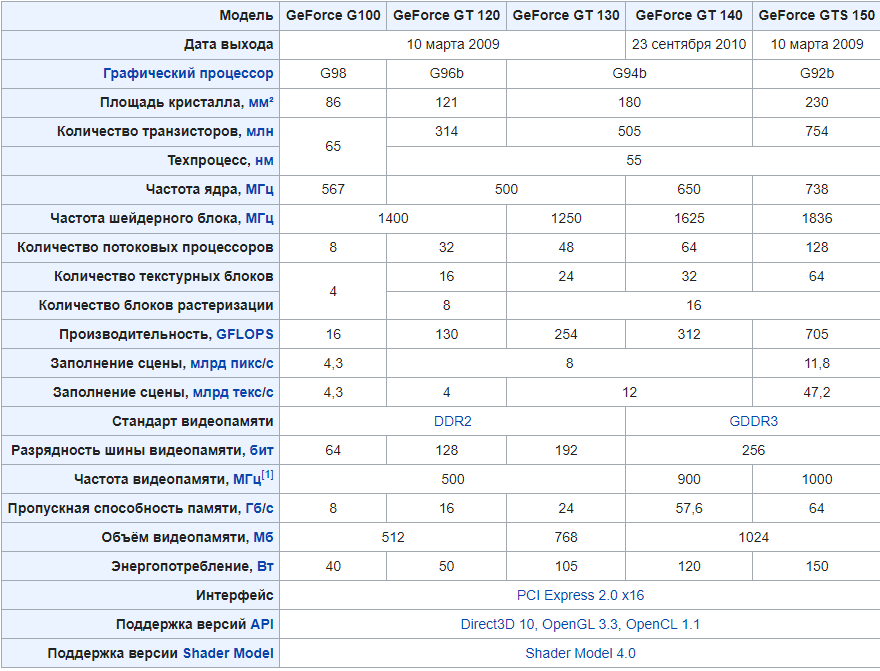Select the 1000 memory frequency cell
880x671 pixels.
tap(817, 480)
